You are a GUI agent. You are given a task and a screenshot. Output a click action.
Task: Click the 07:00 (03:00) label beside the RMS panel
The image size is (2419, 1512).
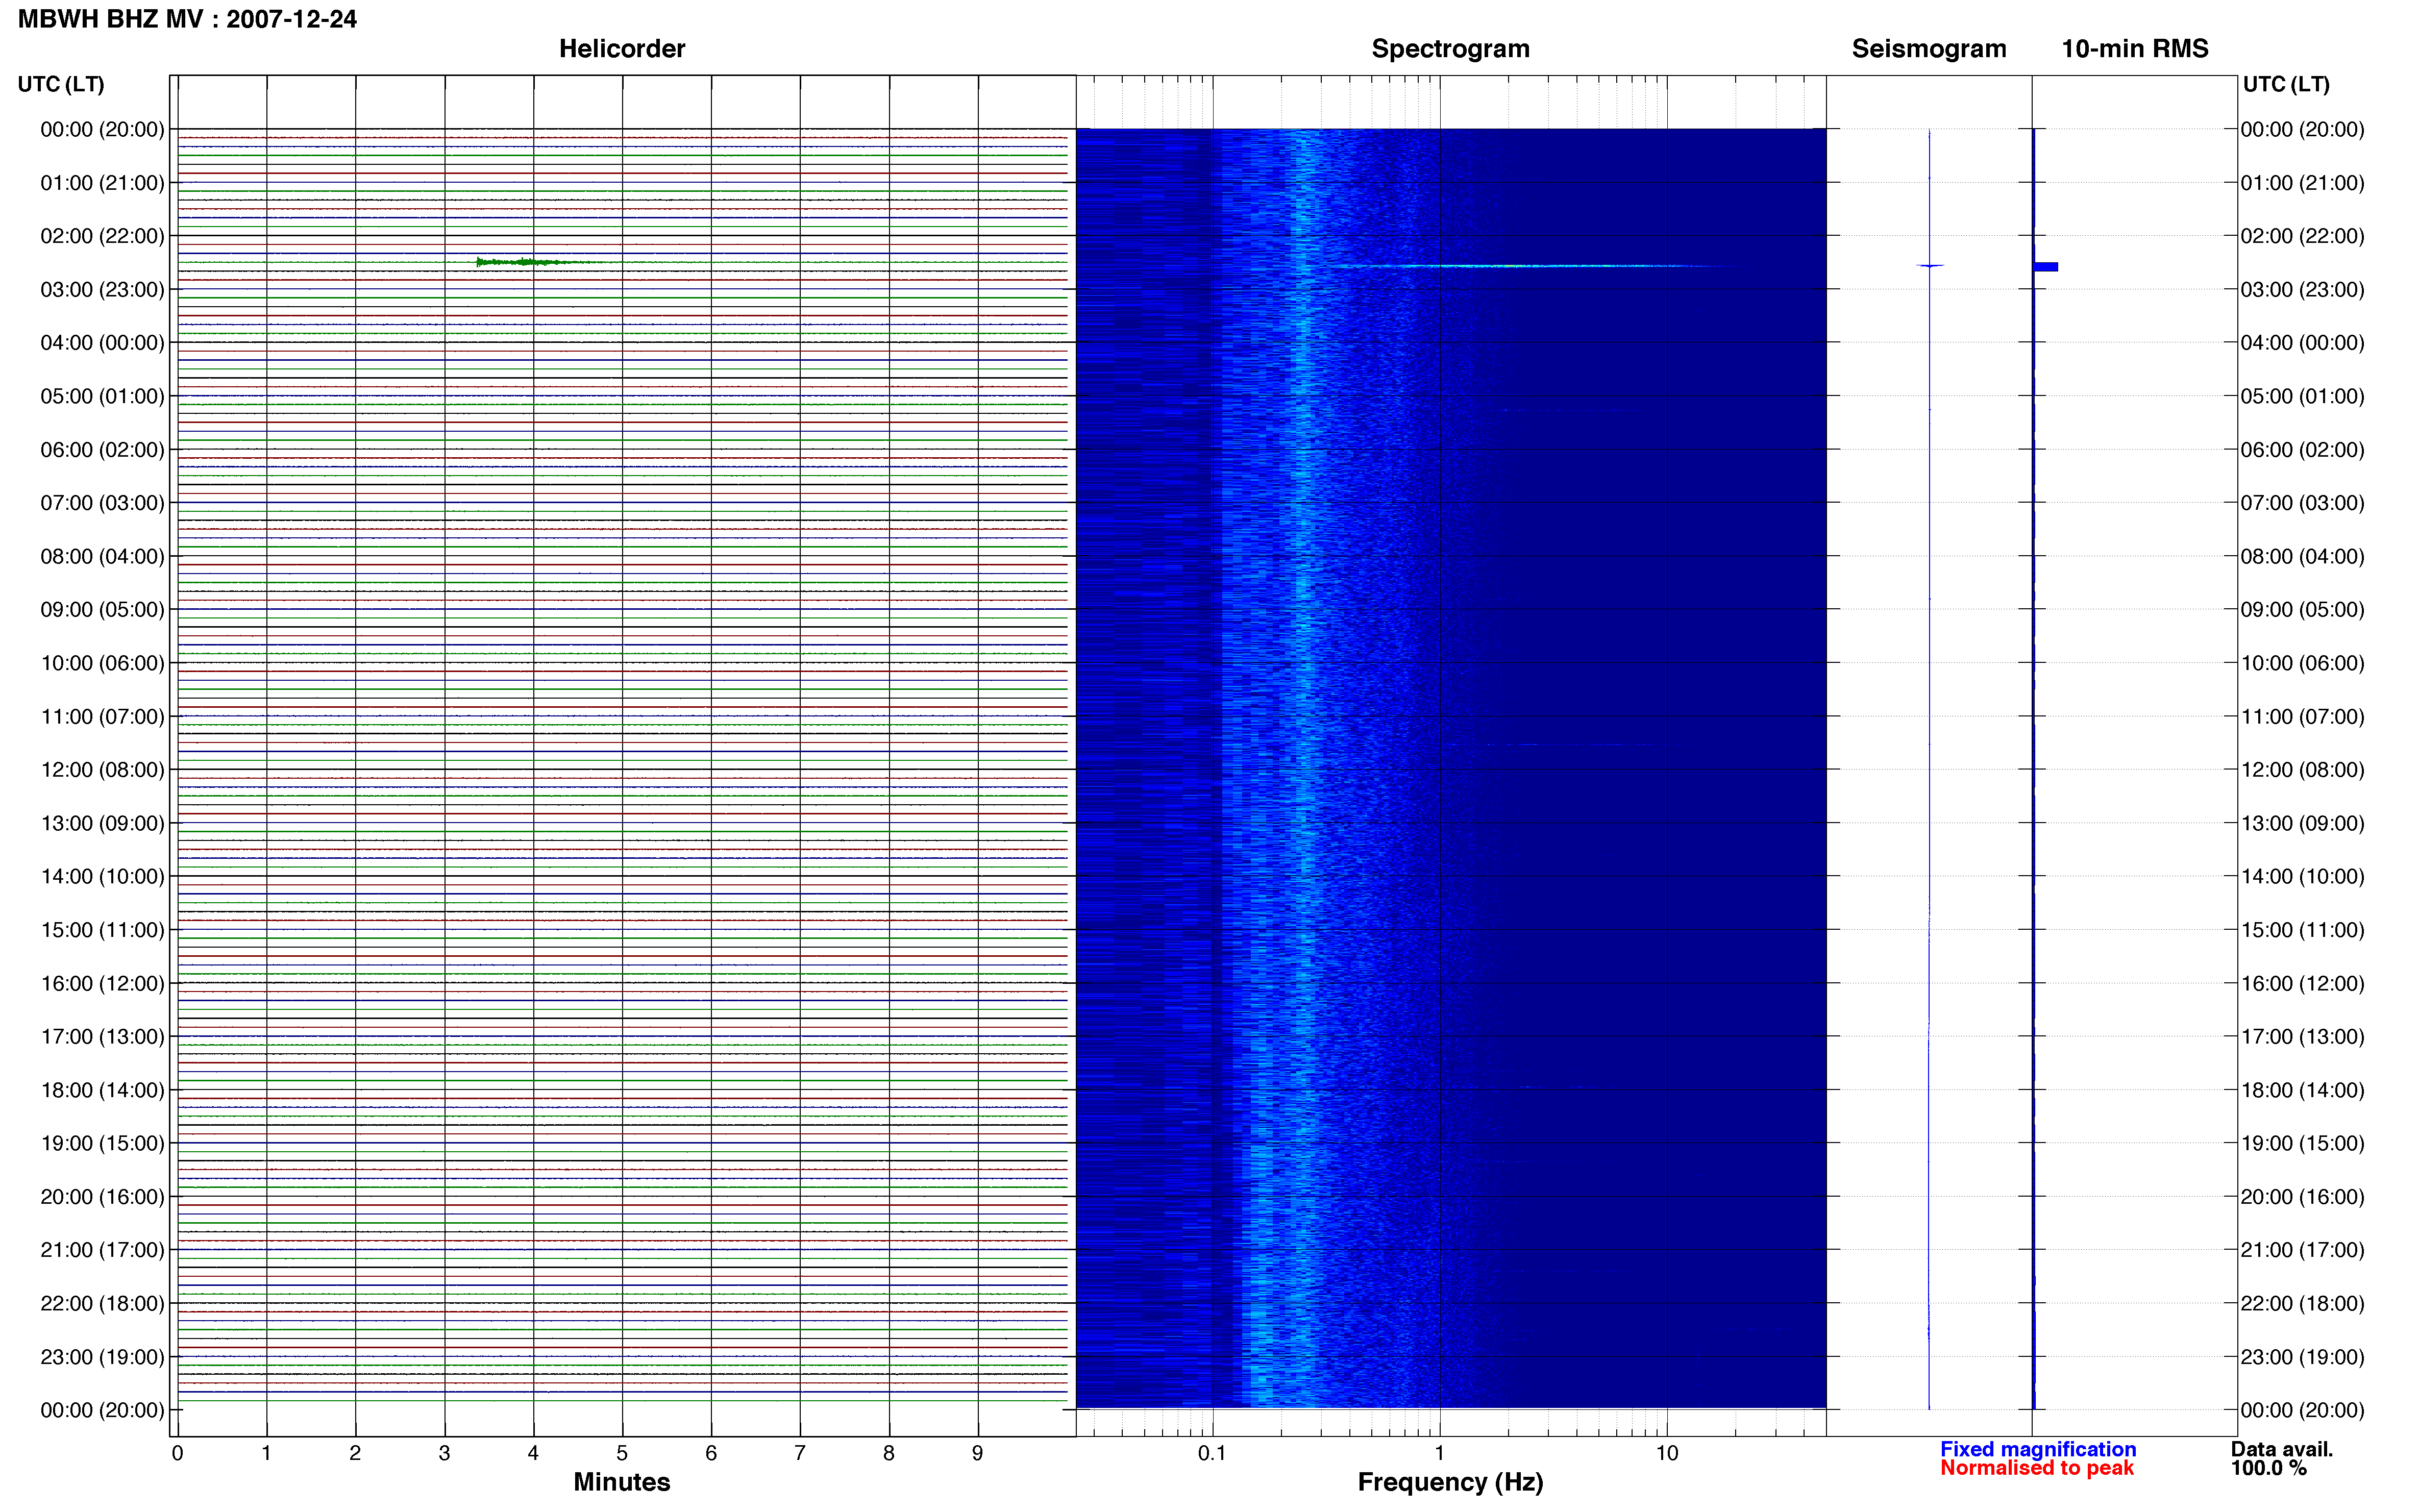[x=2302, y=503]
